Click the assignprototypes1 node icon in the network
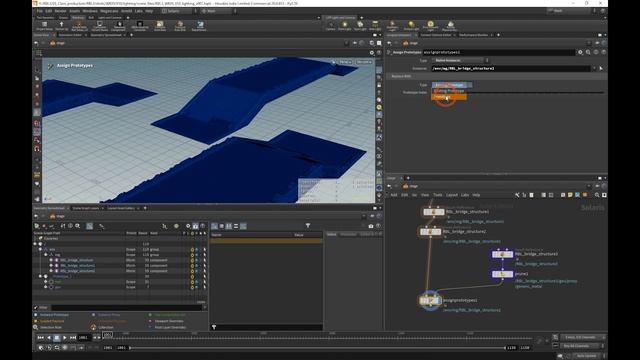The width and height of the screenshot is (640, 360). 430,301
